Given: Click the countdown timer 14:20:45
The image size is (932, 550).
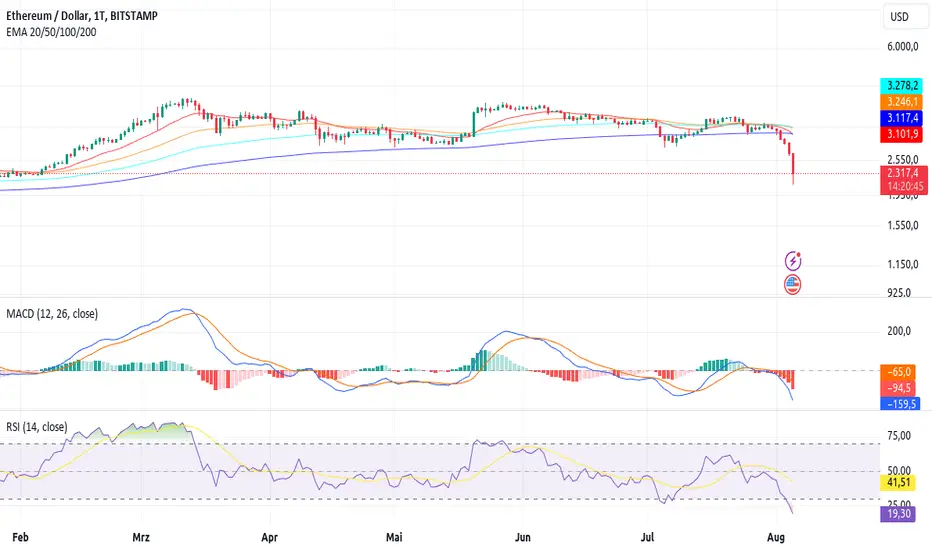Looking at the screenshot, I should point(905,187).
